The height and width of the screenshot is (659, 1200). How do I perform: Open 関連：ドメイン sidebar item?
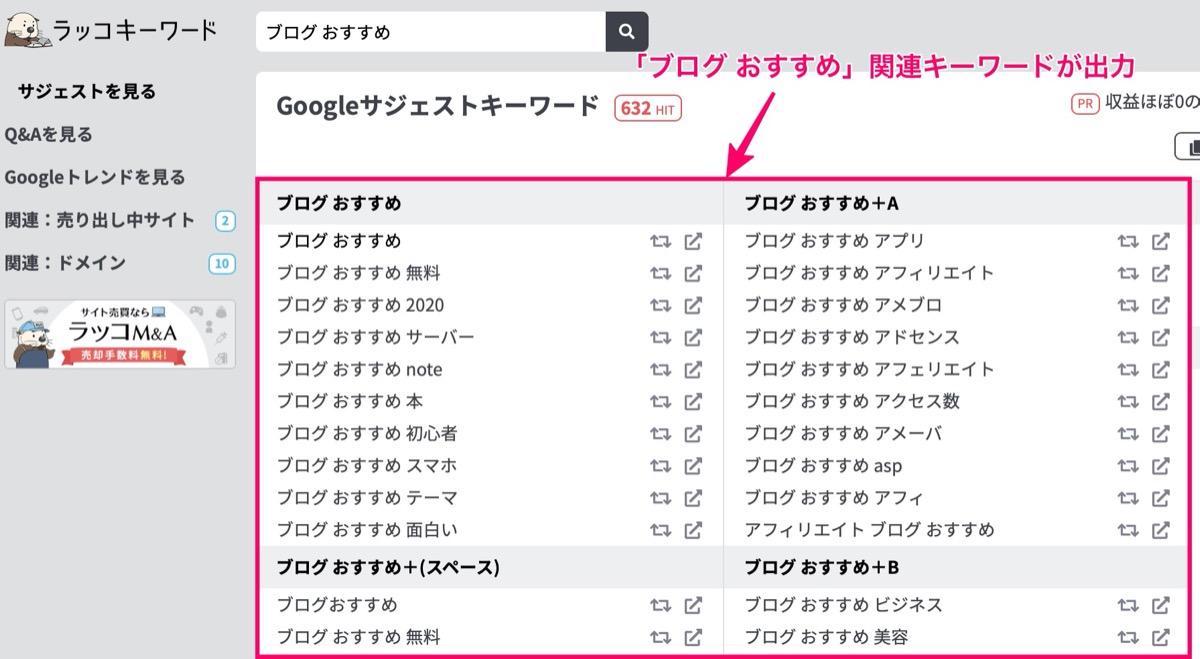[65, 263]
